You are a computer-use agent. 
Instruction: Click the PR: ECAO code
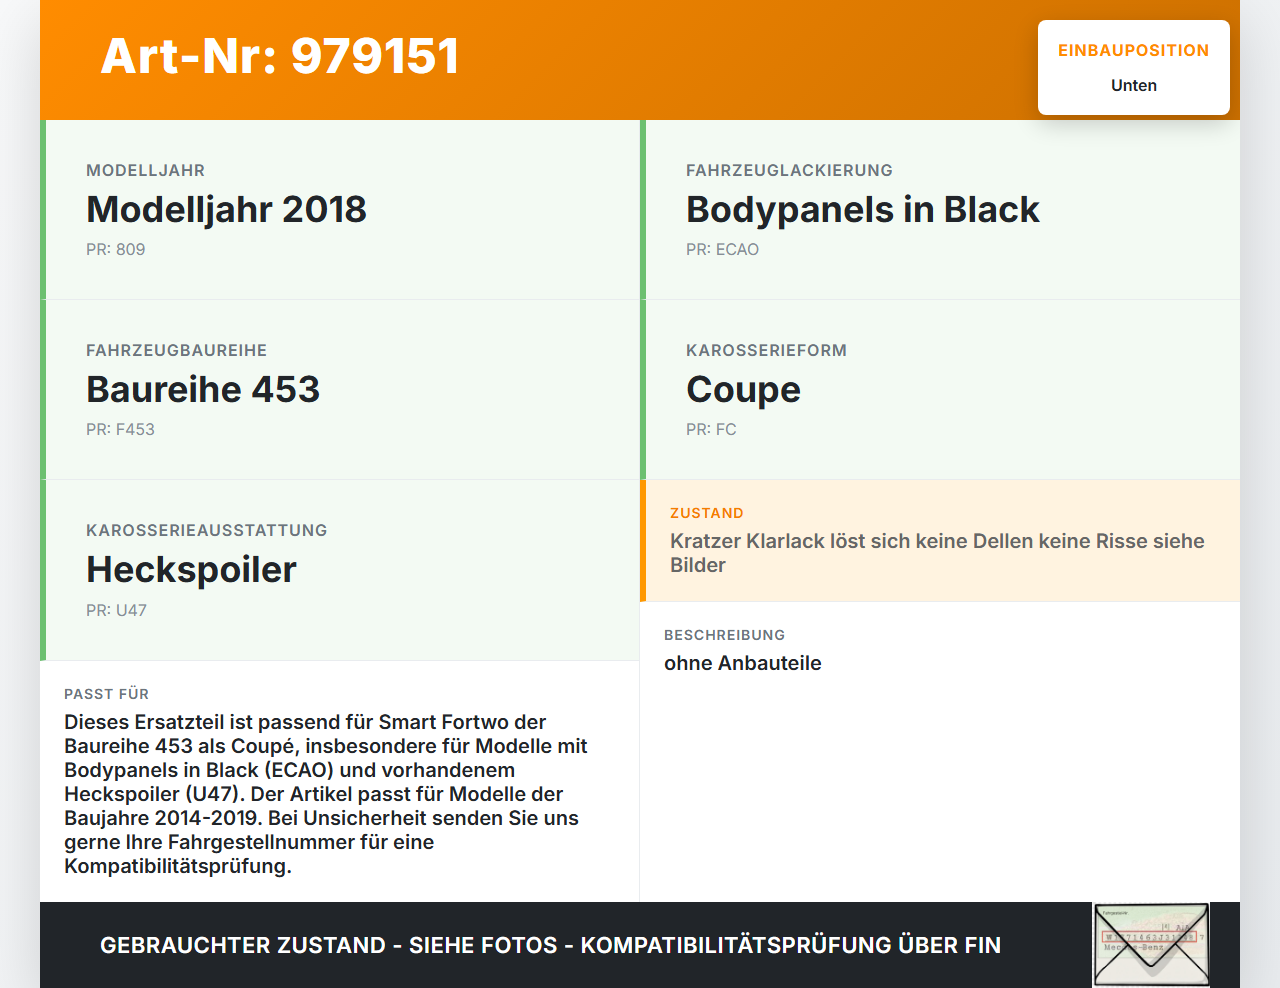point(722,250)
